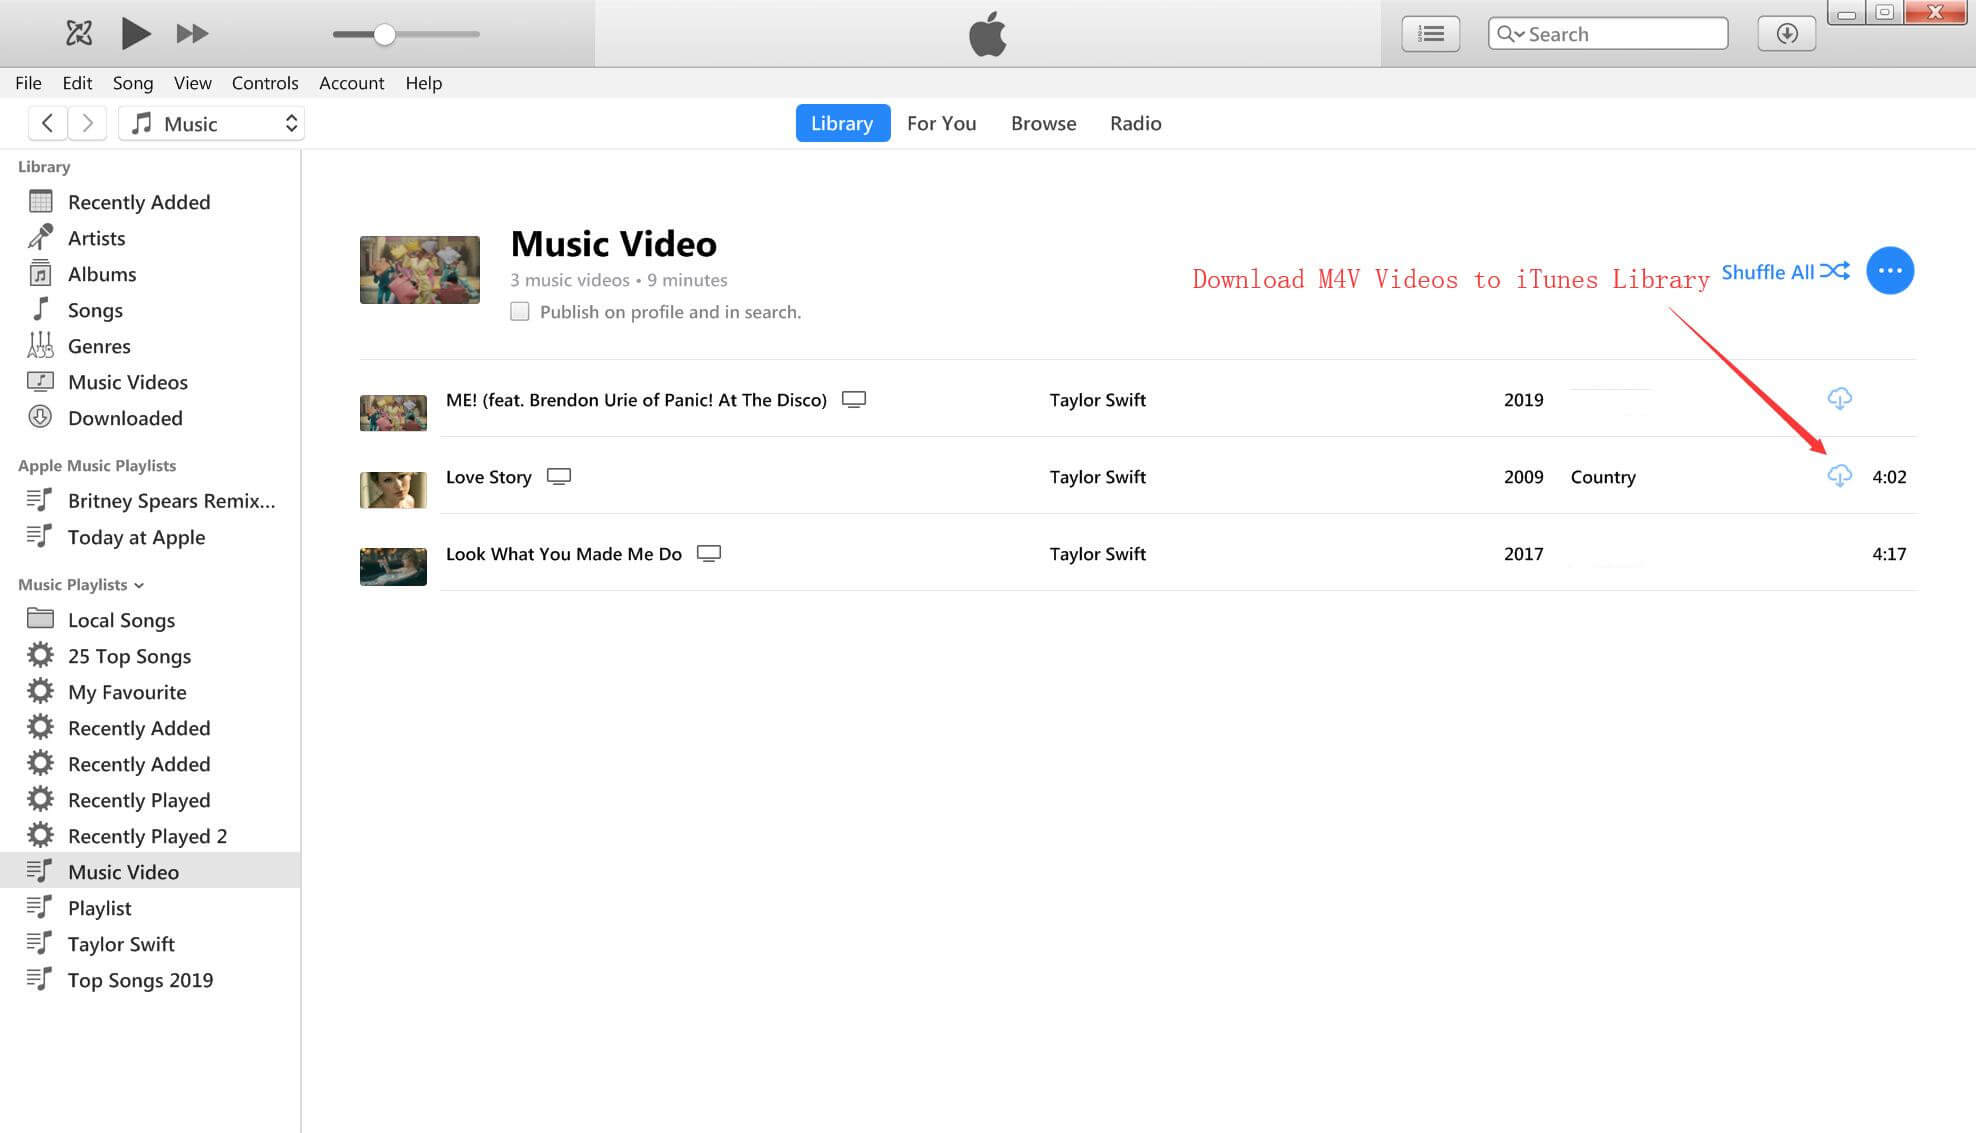Select the Library tab

pos(841,122)
